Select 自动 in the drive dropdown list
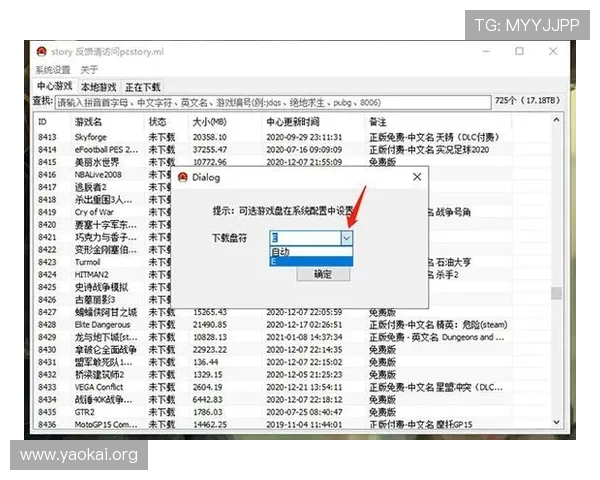The image size is (600, 480). pyautogui.click(x=311, y=251)
